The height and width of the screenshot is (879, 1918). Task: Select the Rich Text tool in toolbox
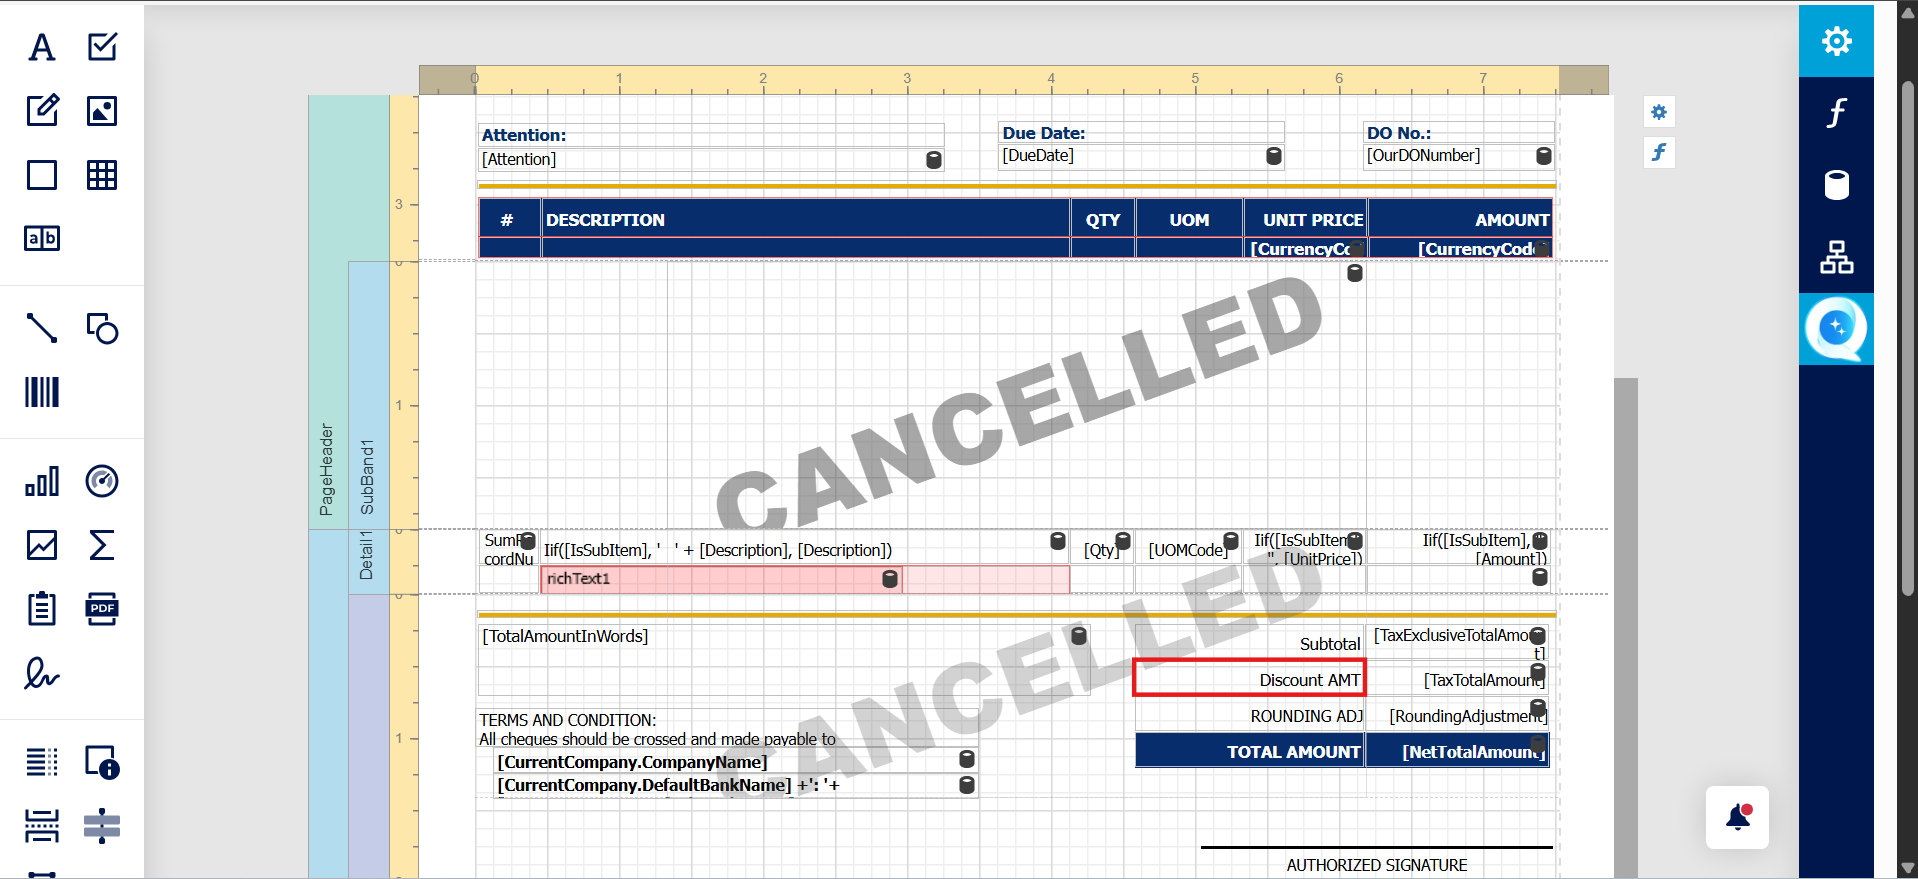[42, 110]
